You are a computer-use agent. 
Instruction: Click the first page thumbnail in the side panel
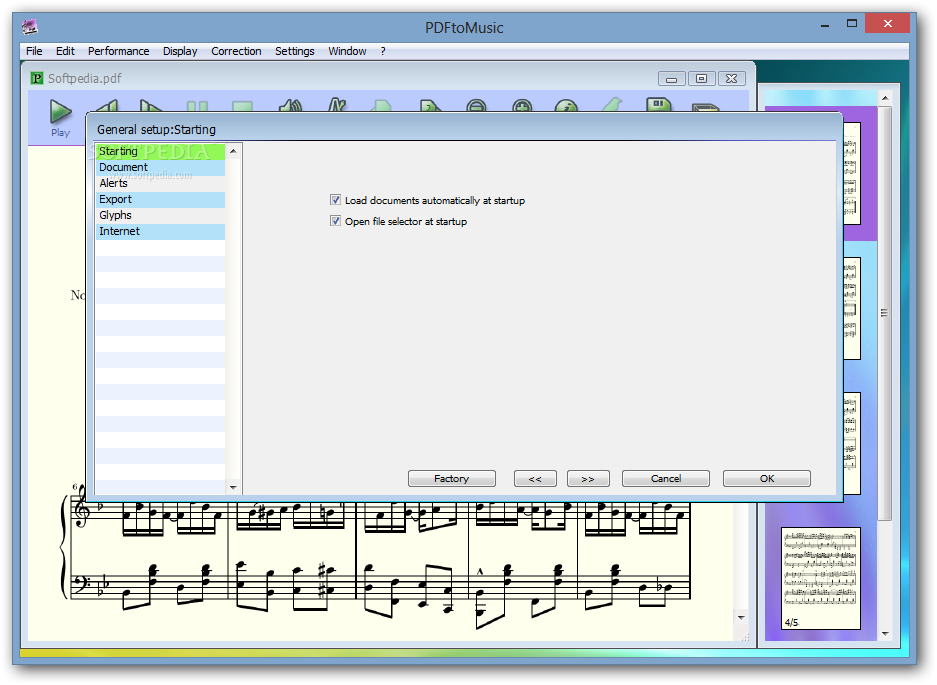(x=852, y=173)
